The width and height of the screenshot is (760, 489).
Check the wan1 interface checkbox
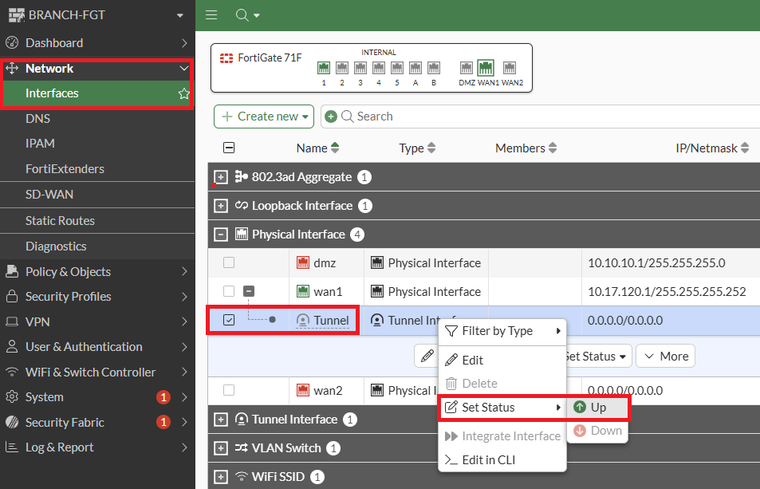pos(229,291)
